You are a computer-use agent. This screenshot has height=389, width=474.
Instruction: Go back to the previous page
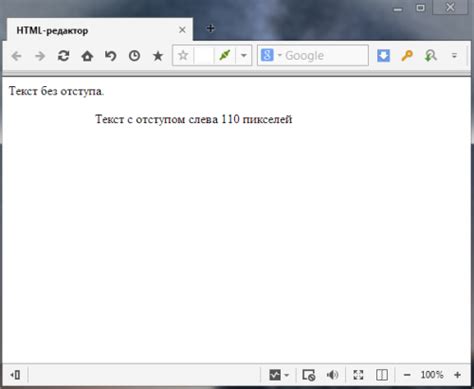(16, 56)
